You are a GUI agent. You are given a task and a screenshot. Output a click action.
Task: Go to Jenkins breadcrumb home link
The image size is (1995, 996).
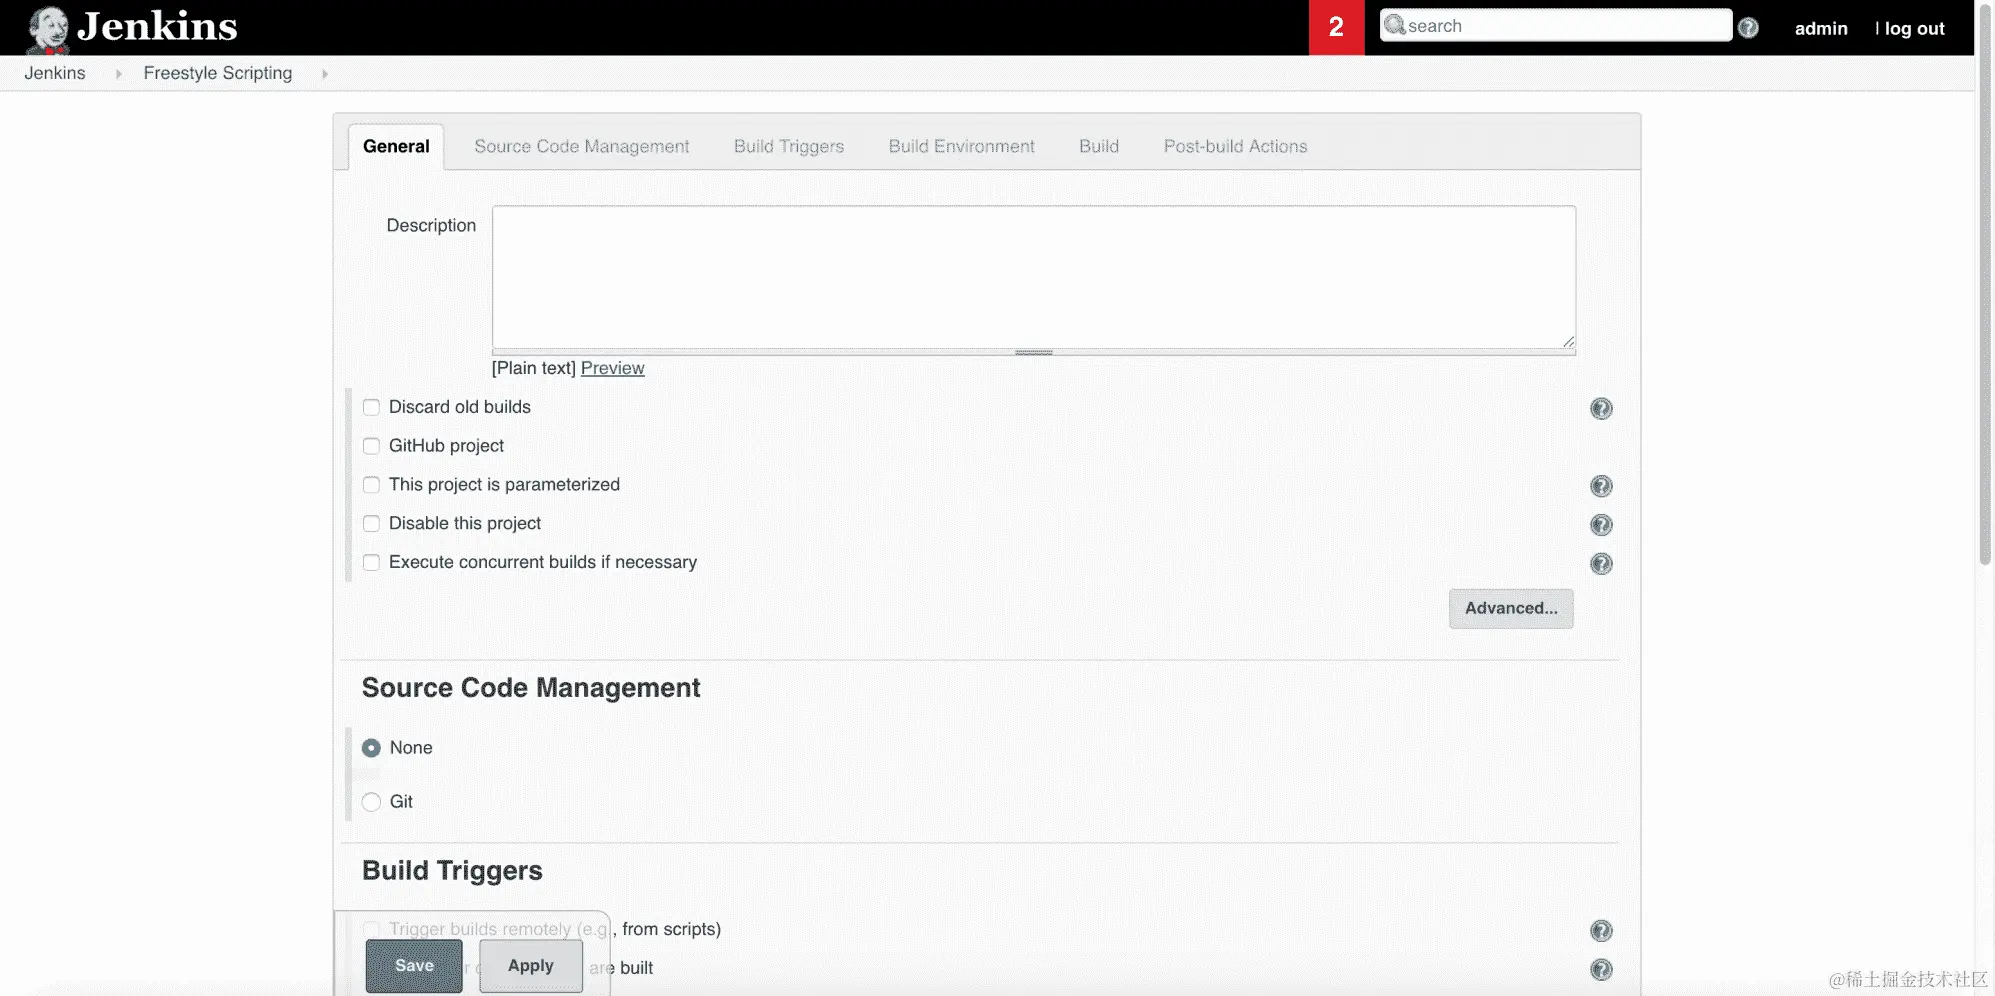coord(55,74)
